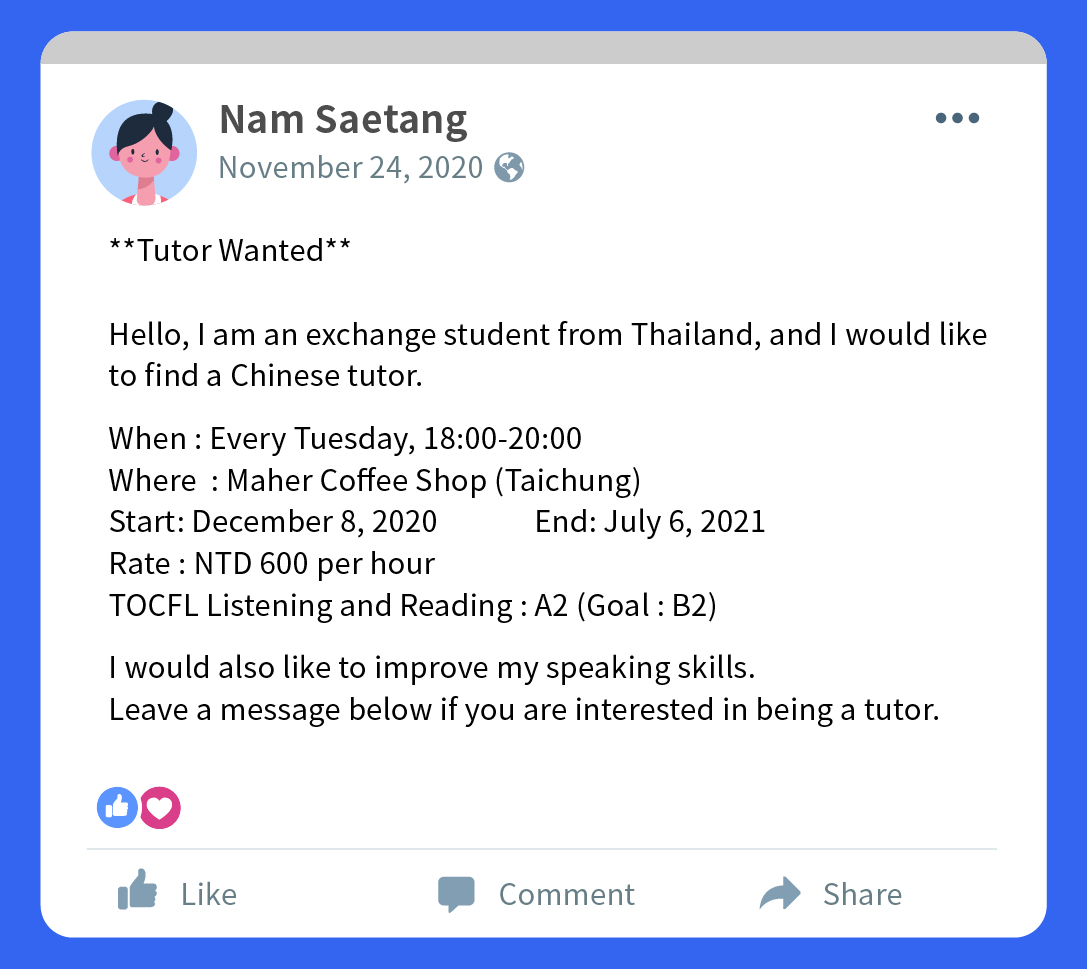Image resolution: width=1087 pixels, height=969 pixels.
Task: Click the Tutor Wanted heading text
Action: (230, 250)
